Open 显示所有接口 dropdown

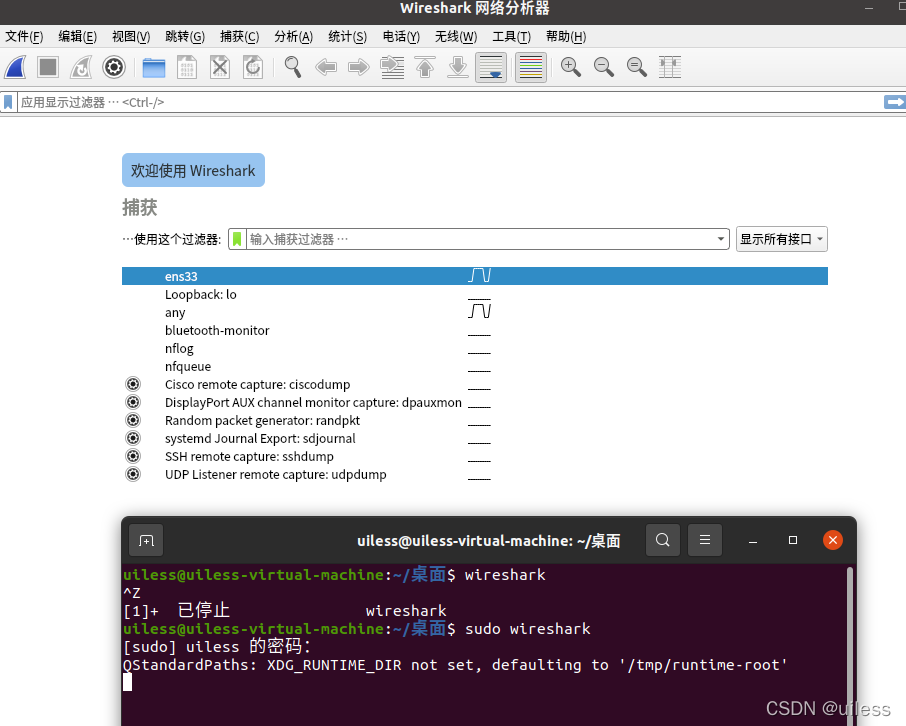[x=781, y=239]
